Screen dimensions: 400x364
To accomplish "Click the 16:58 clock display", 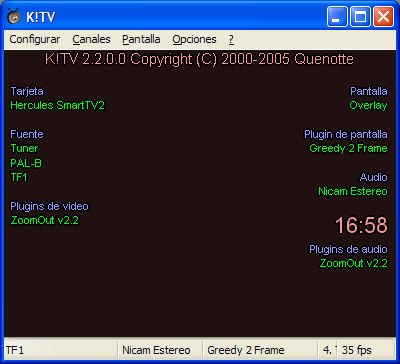I will click(x=361, y=225).
